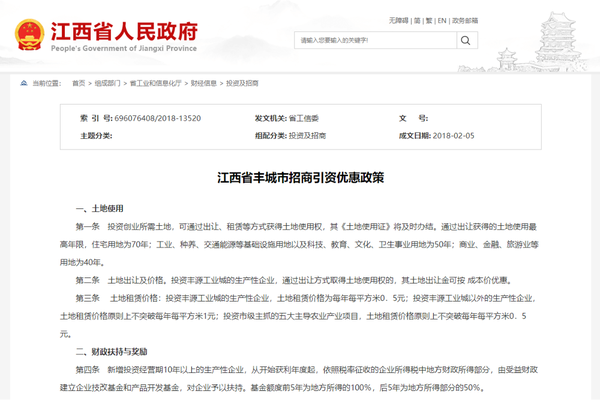This screenshot has width=600, height=400.
Task: Open the 政务邮箱 mailbox link
Action: point(465,21)
